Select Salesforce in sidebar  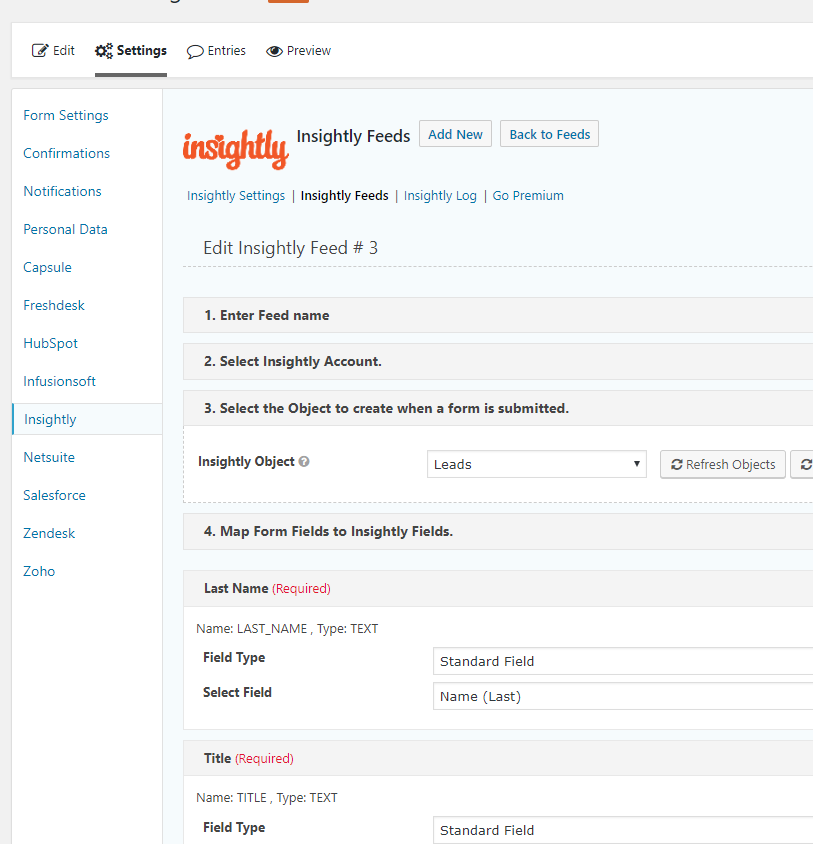point(54,495)
